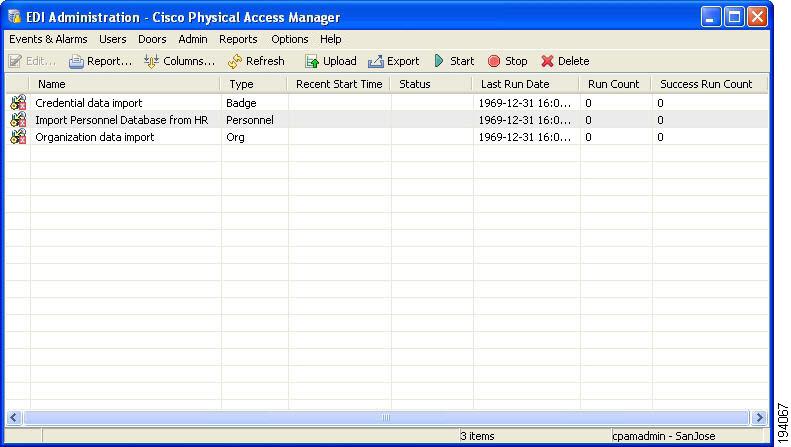
Task: Click the 3 items status bar text
Action: tap(477, 436)
